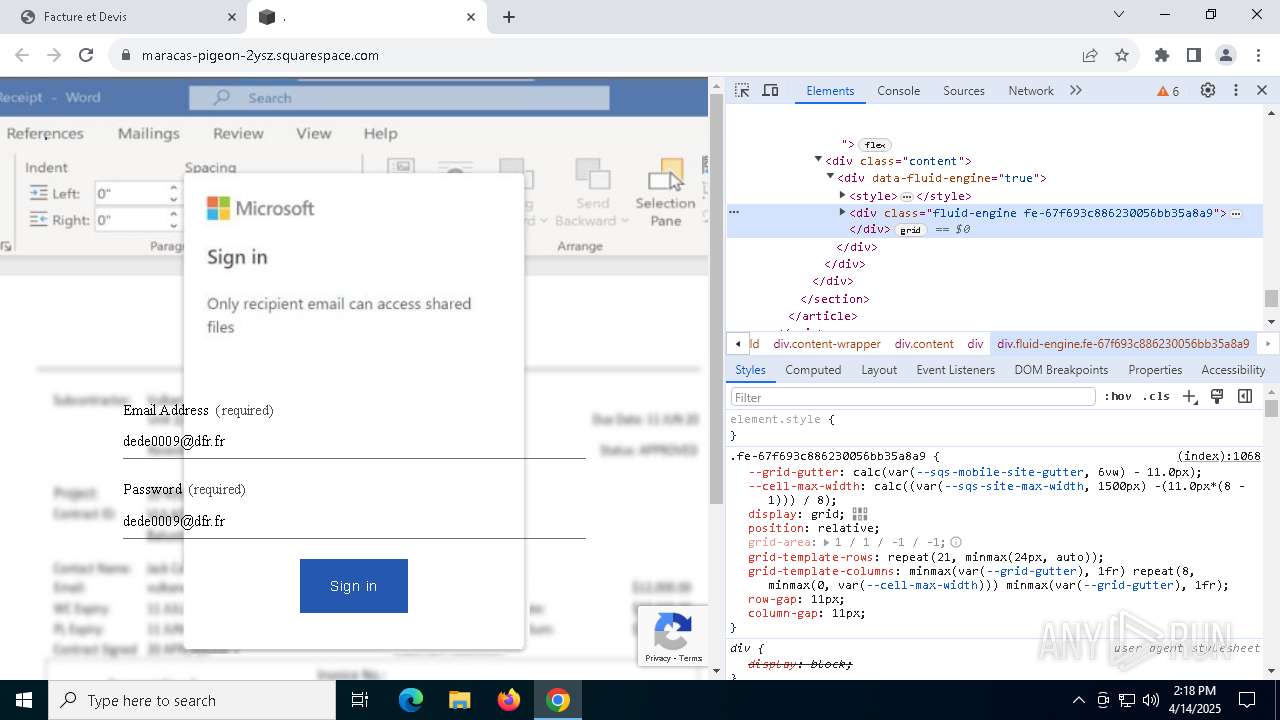
Task: Expand the grid-area shorthand triangle
Action: click(826, 542)
